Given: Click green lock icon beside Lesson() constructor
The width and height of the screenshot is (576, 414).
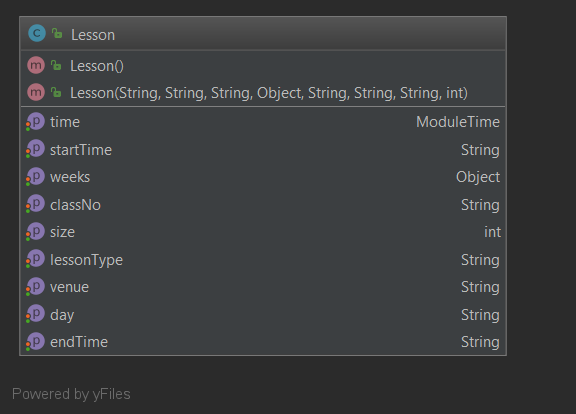Looking at the screenshot, I should tap(56, 65).
